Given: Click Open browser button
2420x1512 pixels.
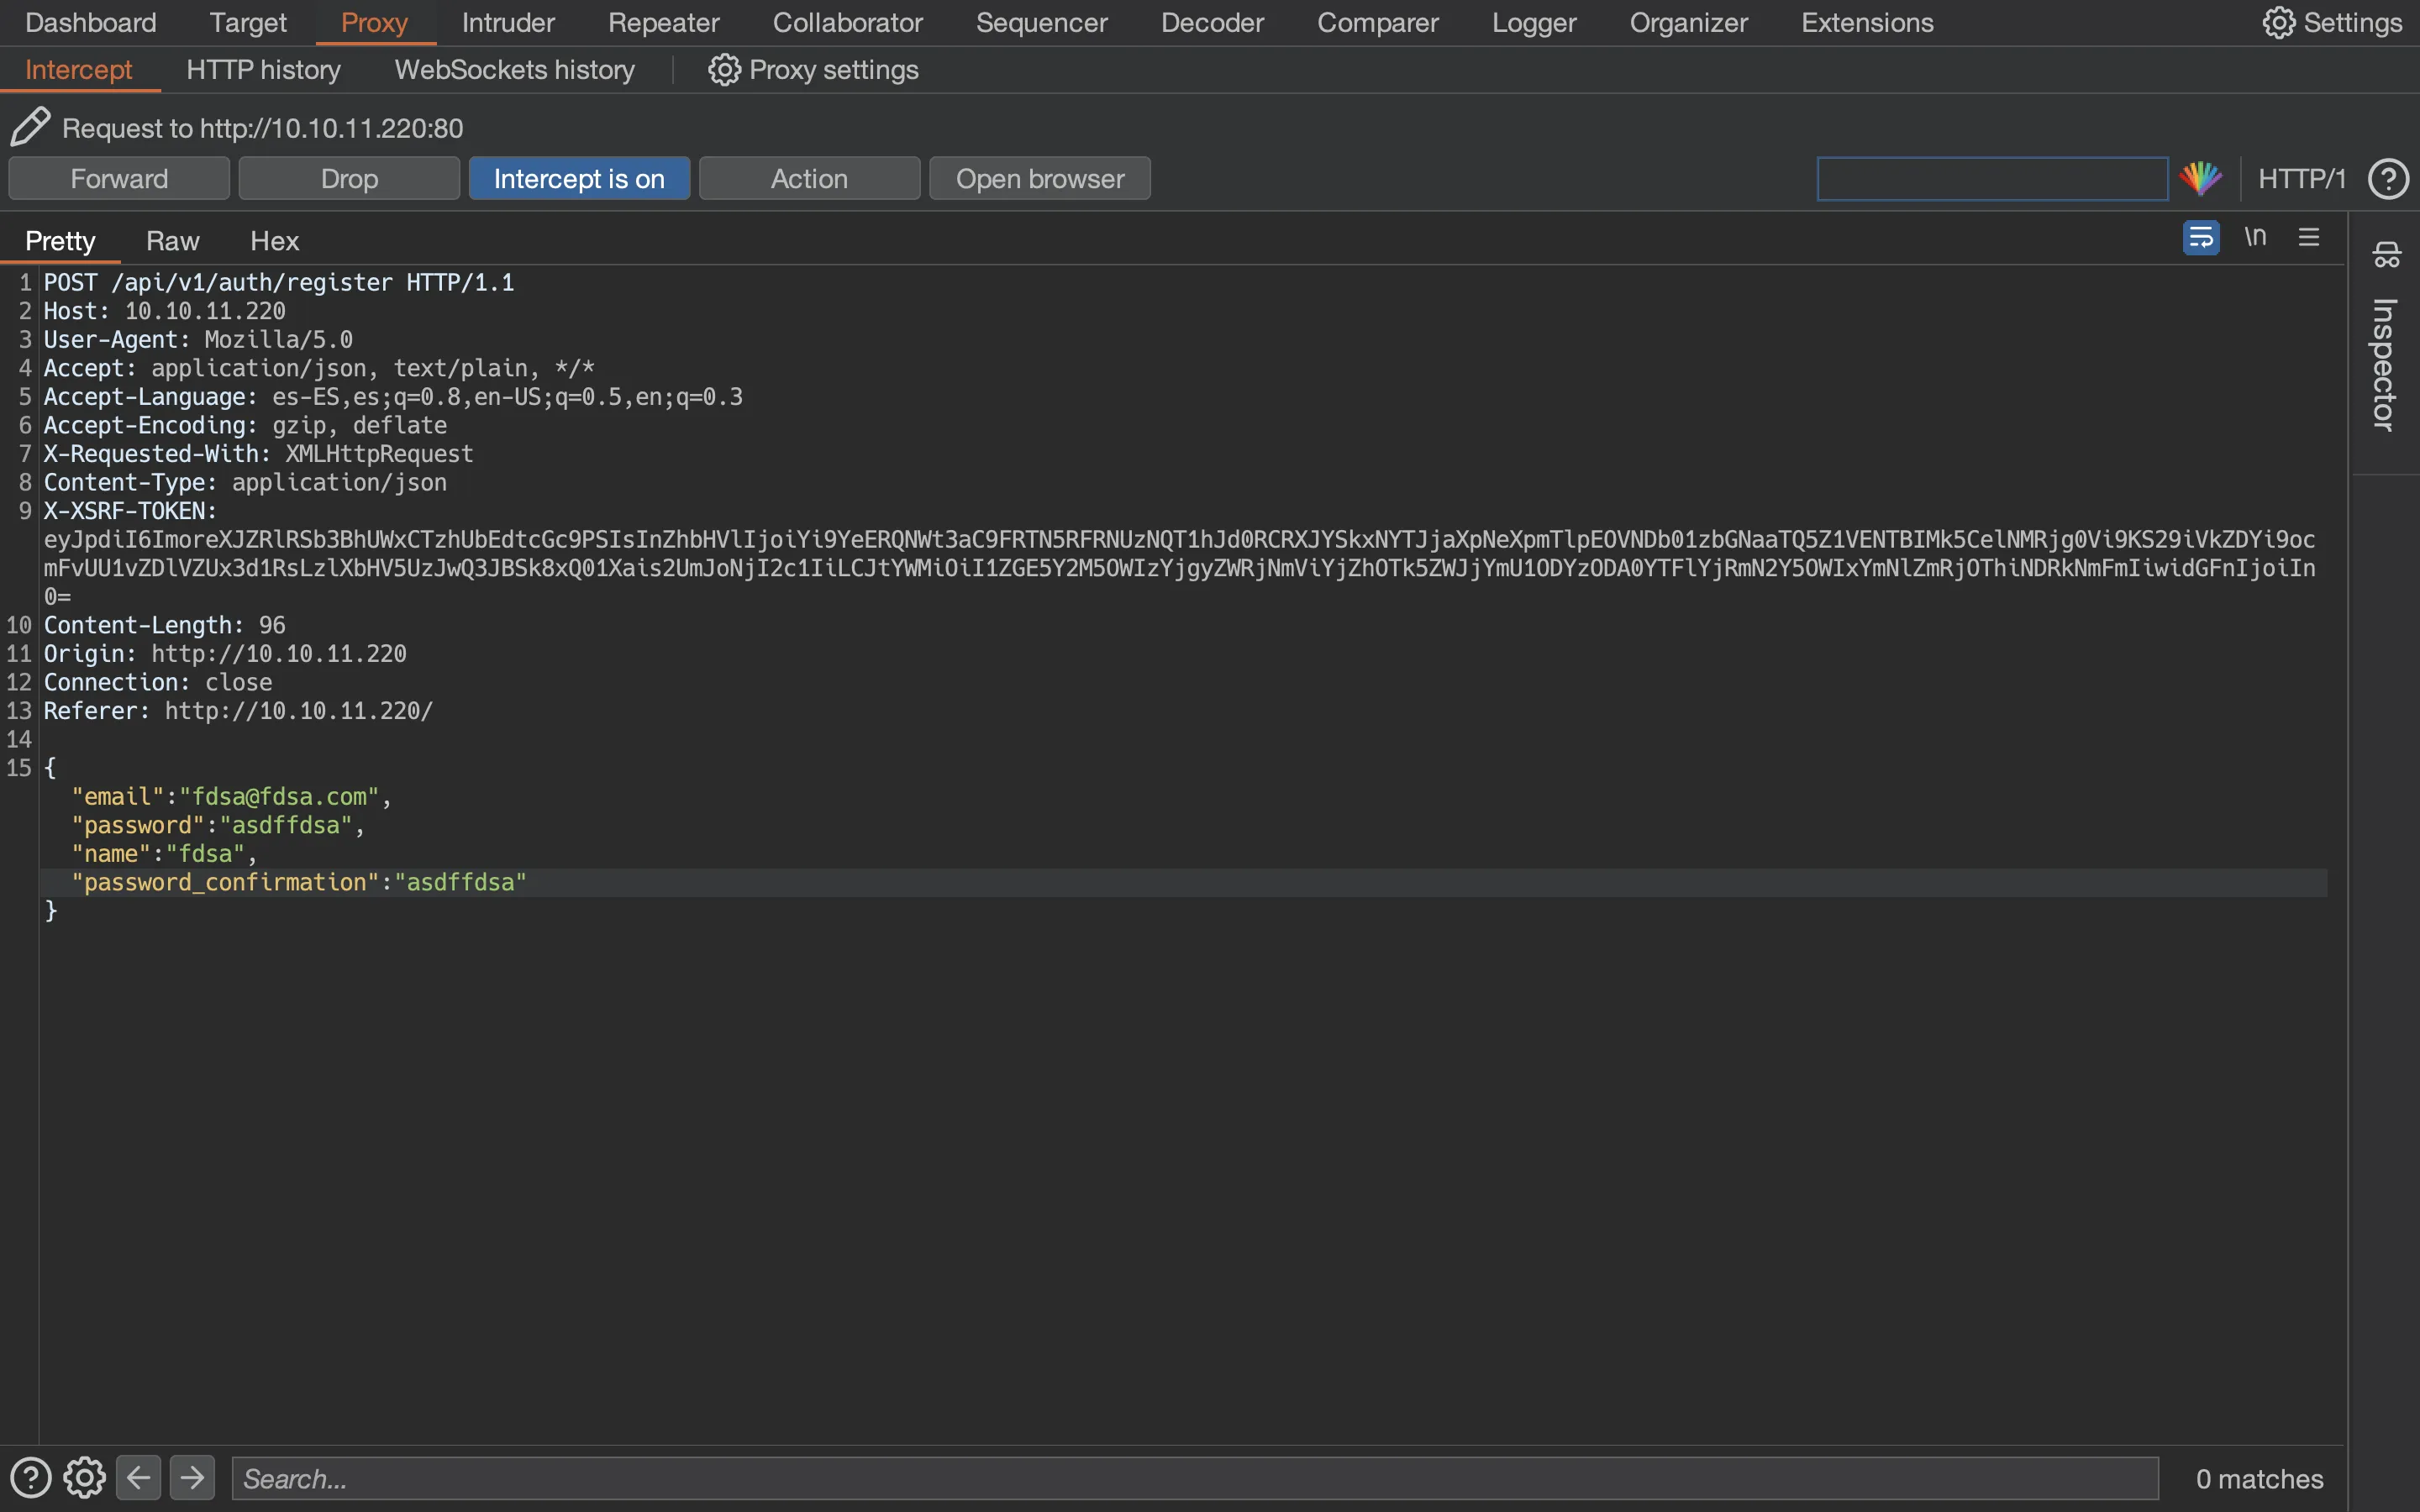Looking at the screenshot, I should pos(1040,179).
